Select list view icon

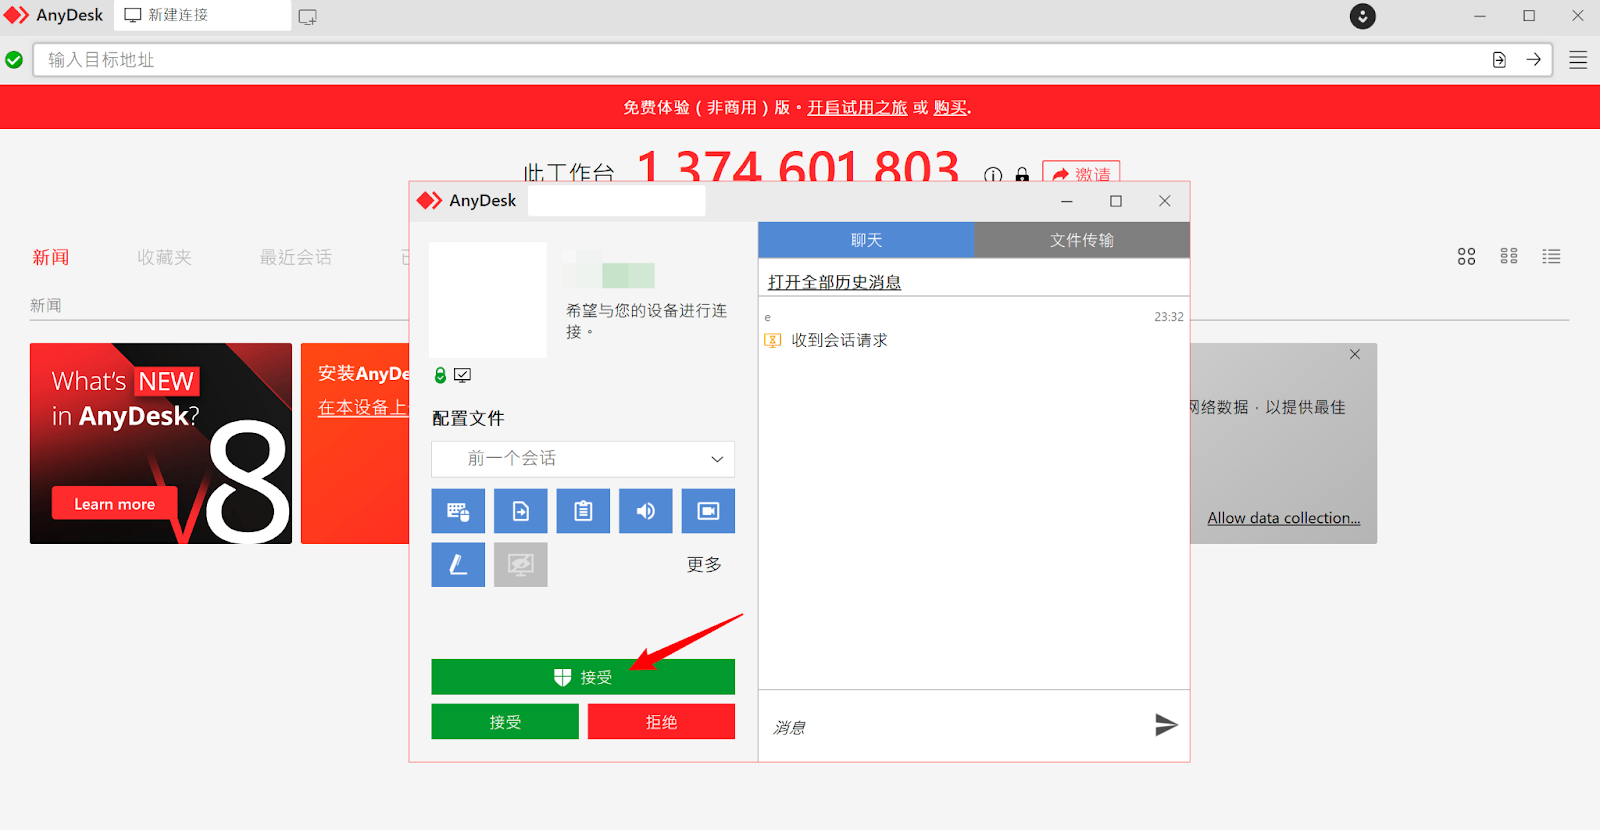pos(1551,257)
